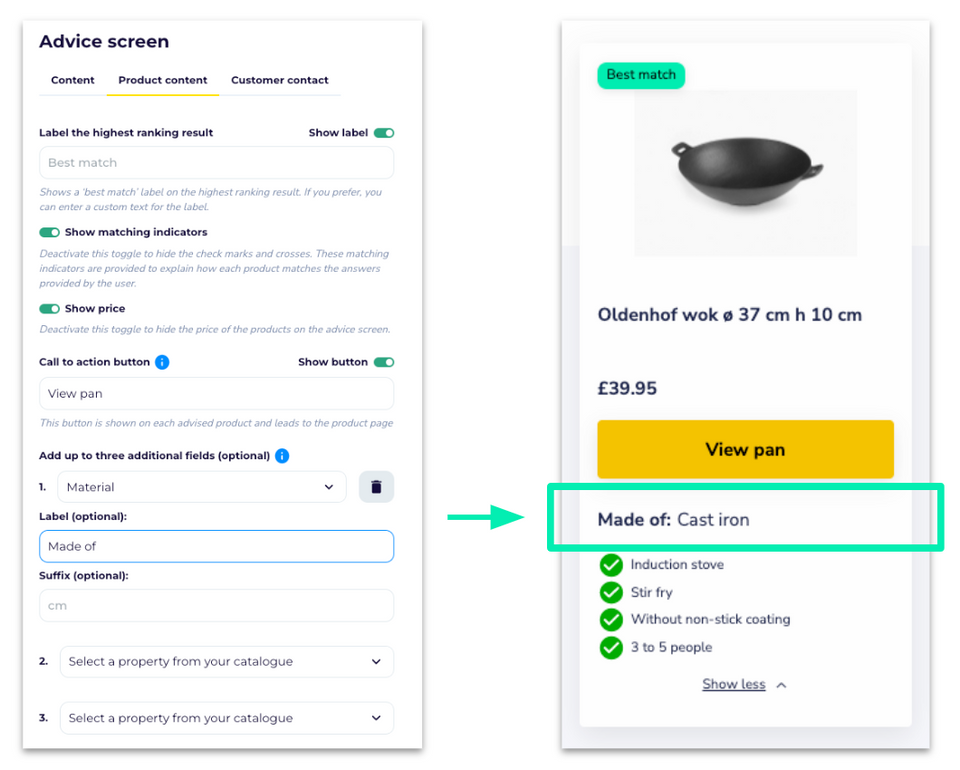Toggle the Show price switch
960x770 pixels.
click(50, 309)
